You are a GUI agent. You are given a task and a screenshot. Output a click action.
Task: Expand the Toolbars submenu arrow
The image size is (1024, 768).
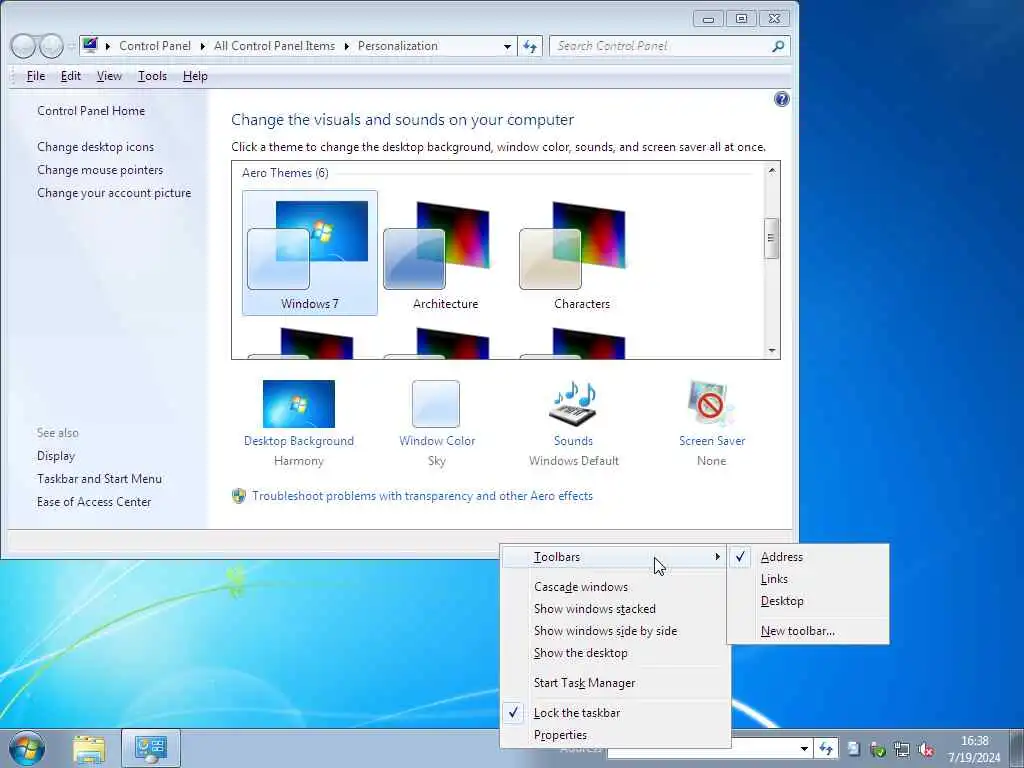tap(717, 557)
